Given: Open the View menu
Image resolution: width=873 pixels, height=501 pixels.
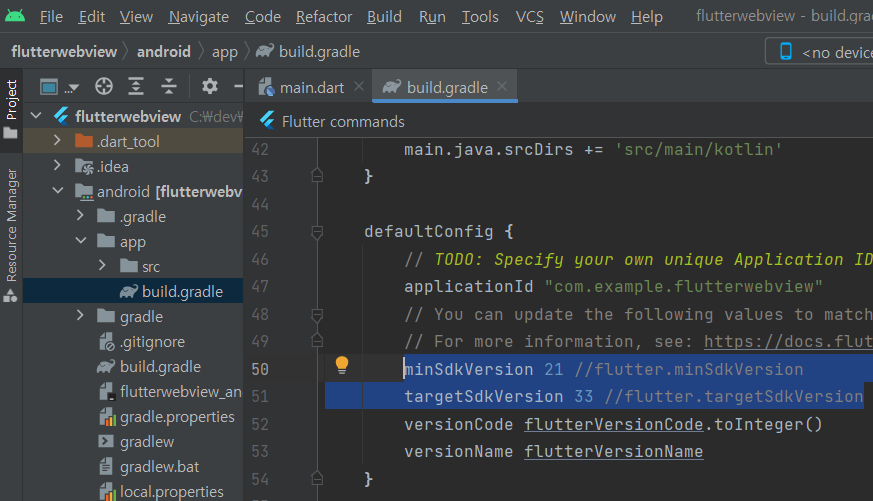Looking at the screenshot, I should [136, 17].
